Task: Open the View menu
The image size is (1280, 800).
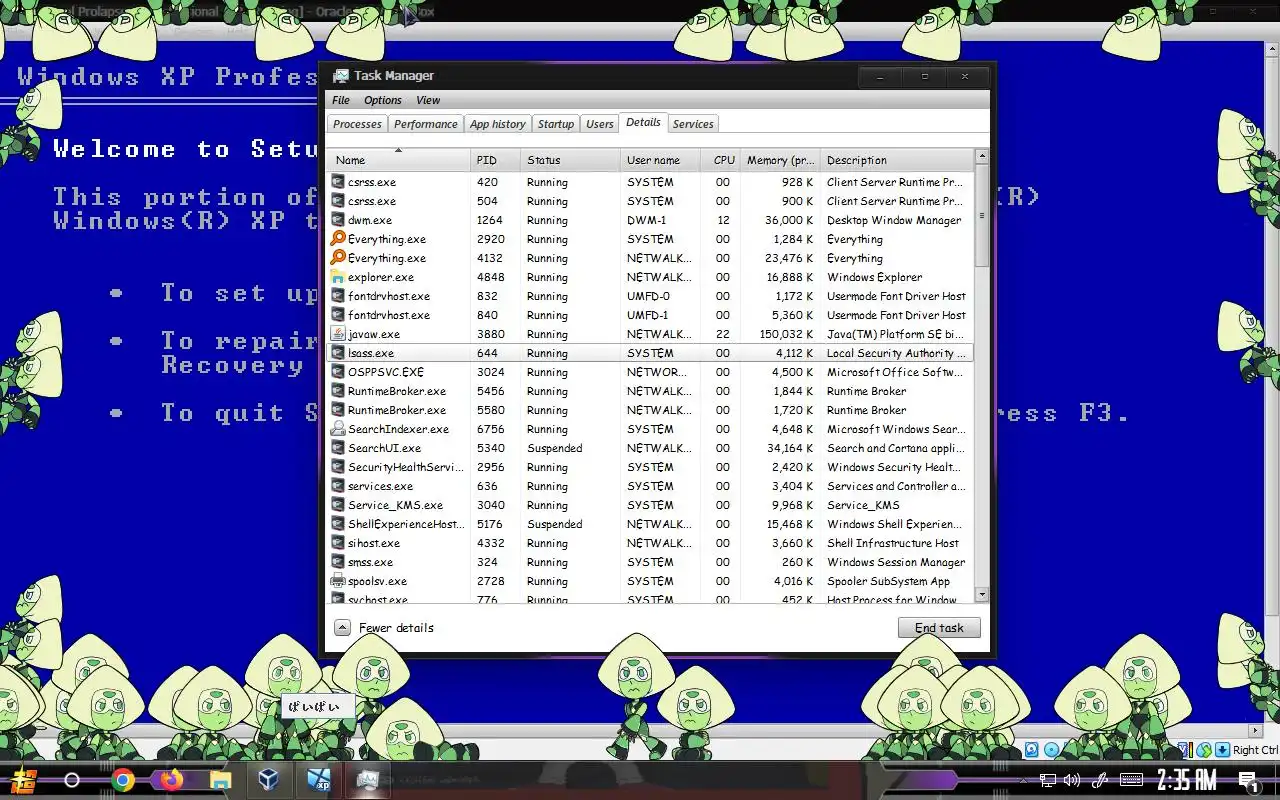Action: point(428,100)
